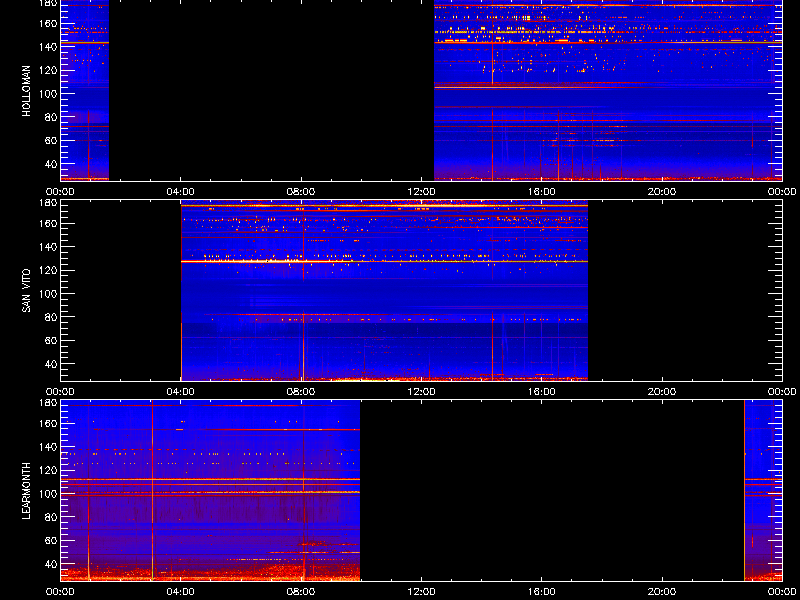Viewport: 800px width, 600px height.
Task: Click the Learmonth morning spectrogram data region
Action: (210, 491)
